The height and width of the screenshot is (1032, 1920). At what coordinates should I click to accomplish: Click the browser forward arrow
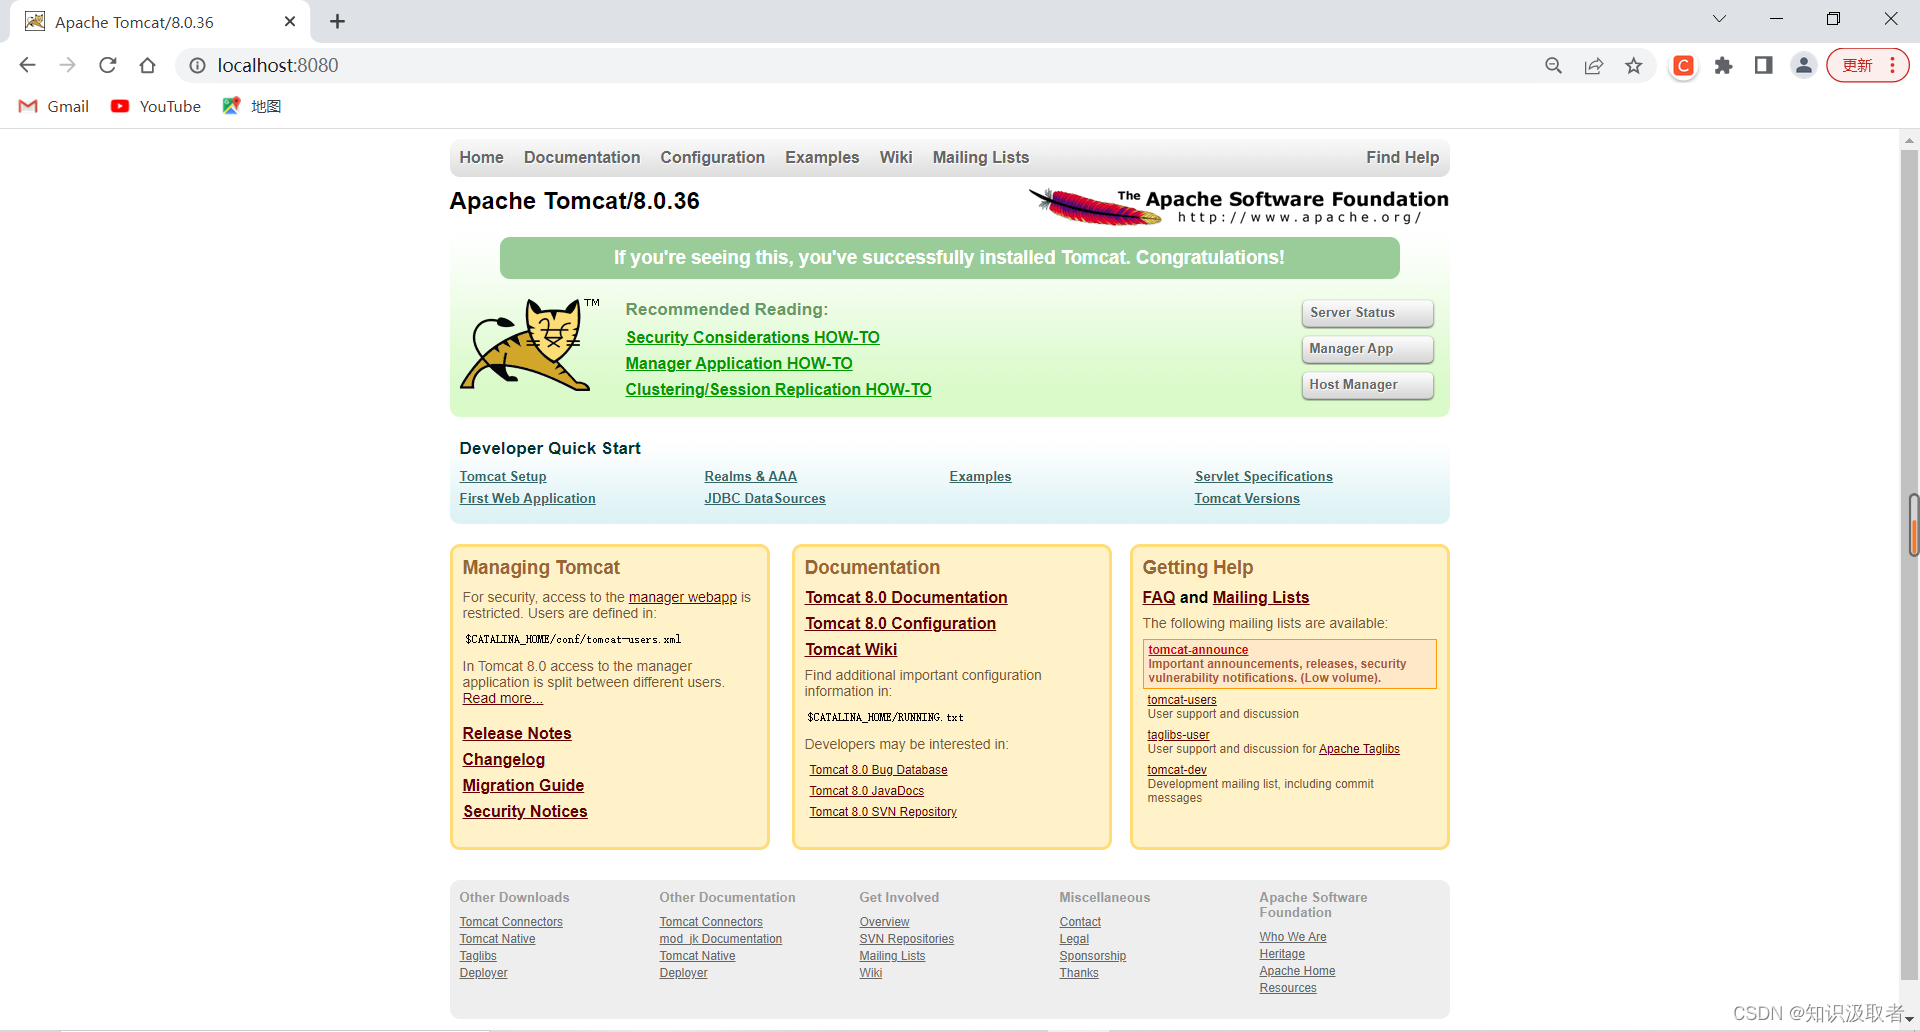coord(67,65)
